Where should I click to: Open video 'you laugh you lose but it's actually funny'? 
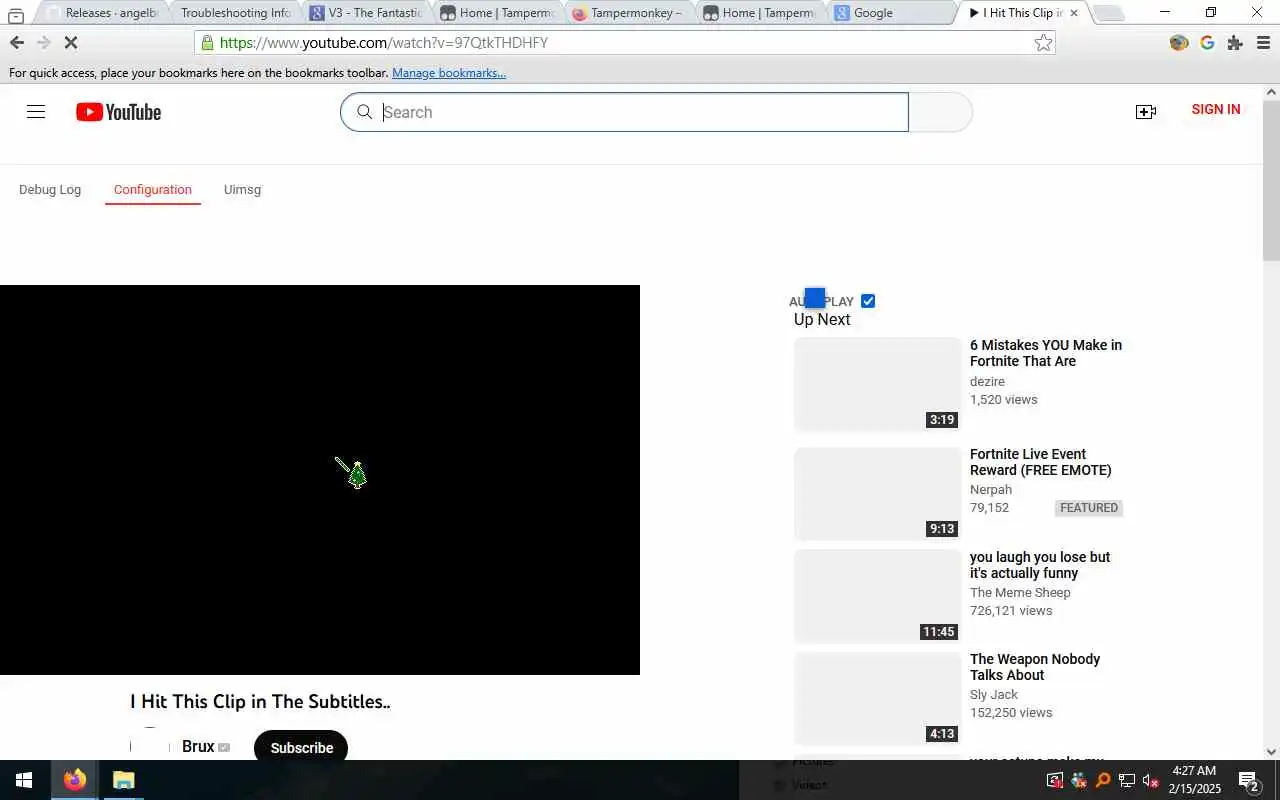[x=1040, y=565]
